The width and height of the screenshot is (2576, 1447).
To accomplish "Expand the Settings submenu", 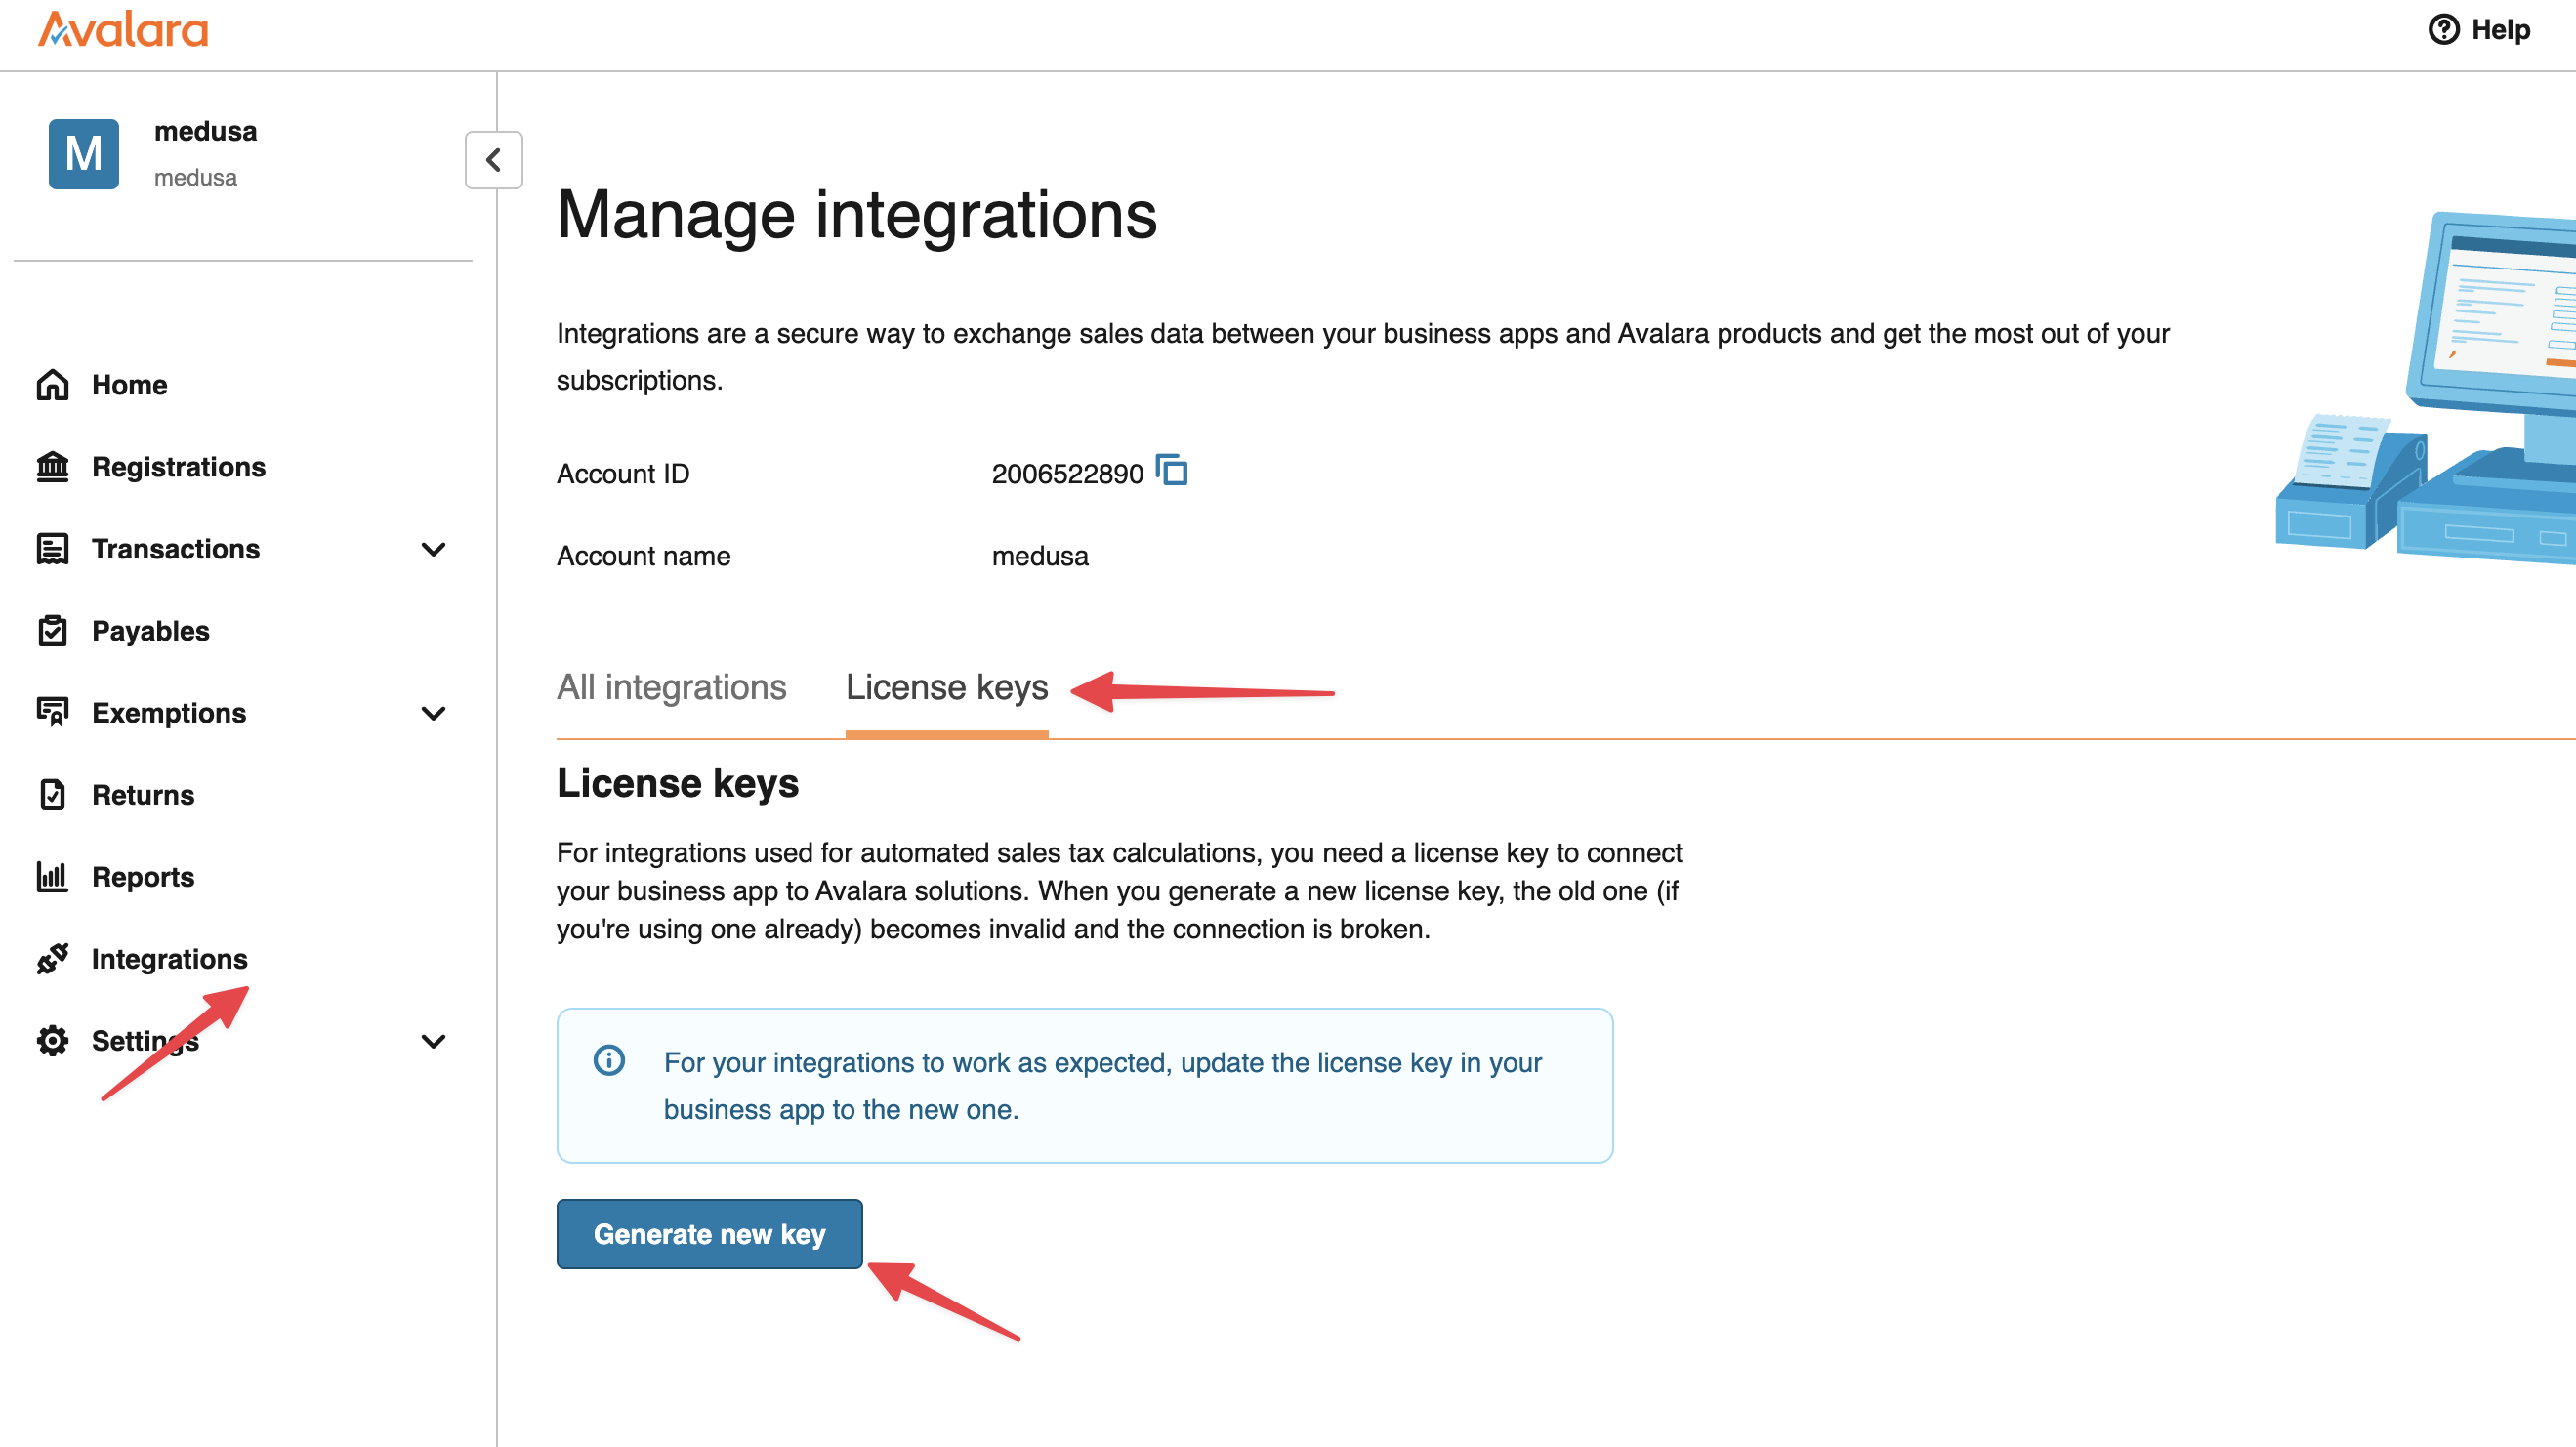I will [x=433, y=1041].
